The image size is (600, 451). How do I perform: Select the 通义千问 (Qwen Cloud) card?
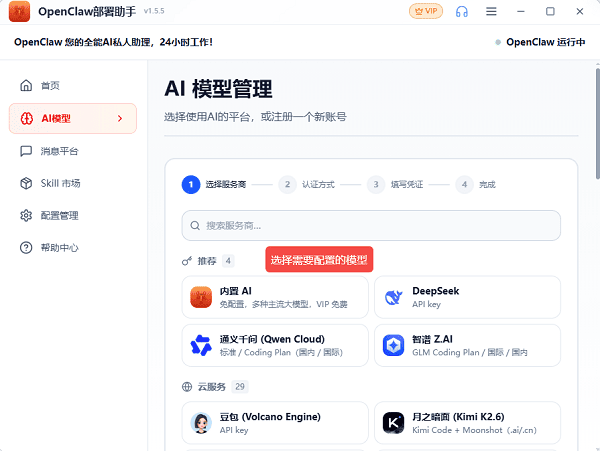275,345
